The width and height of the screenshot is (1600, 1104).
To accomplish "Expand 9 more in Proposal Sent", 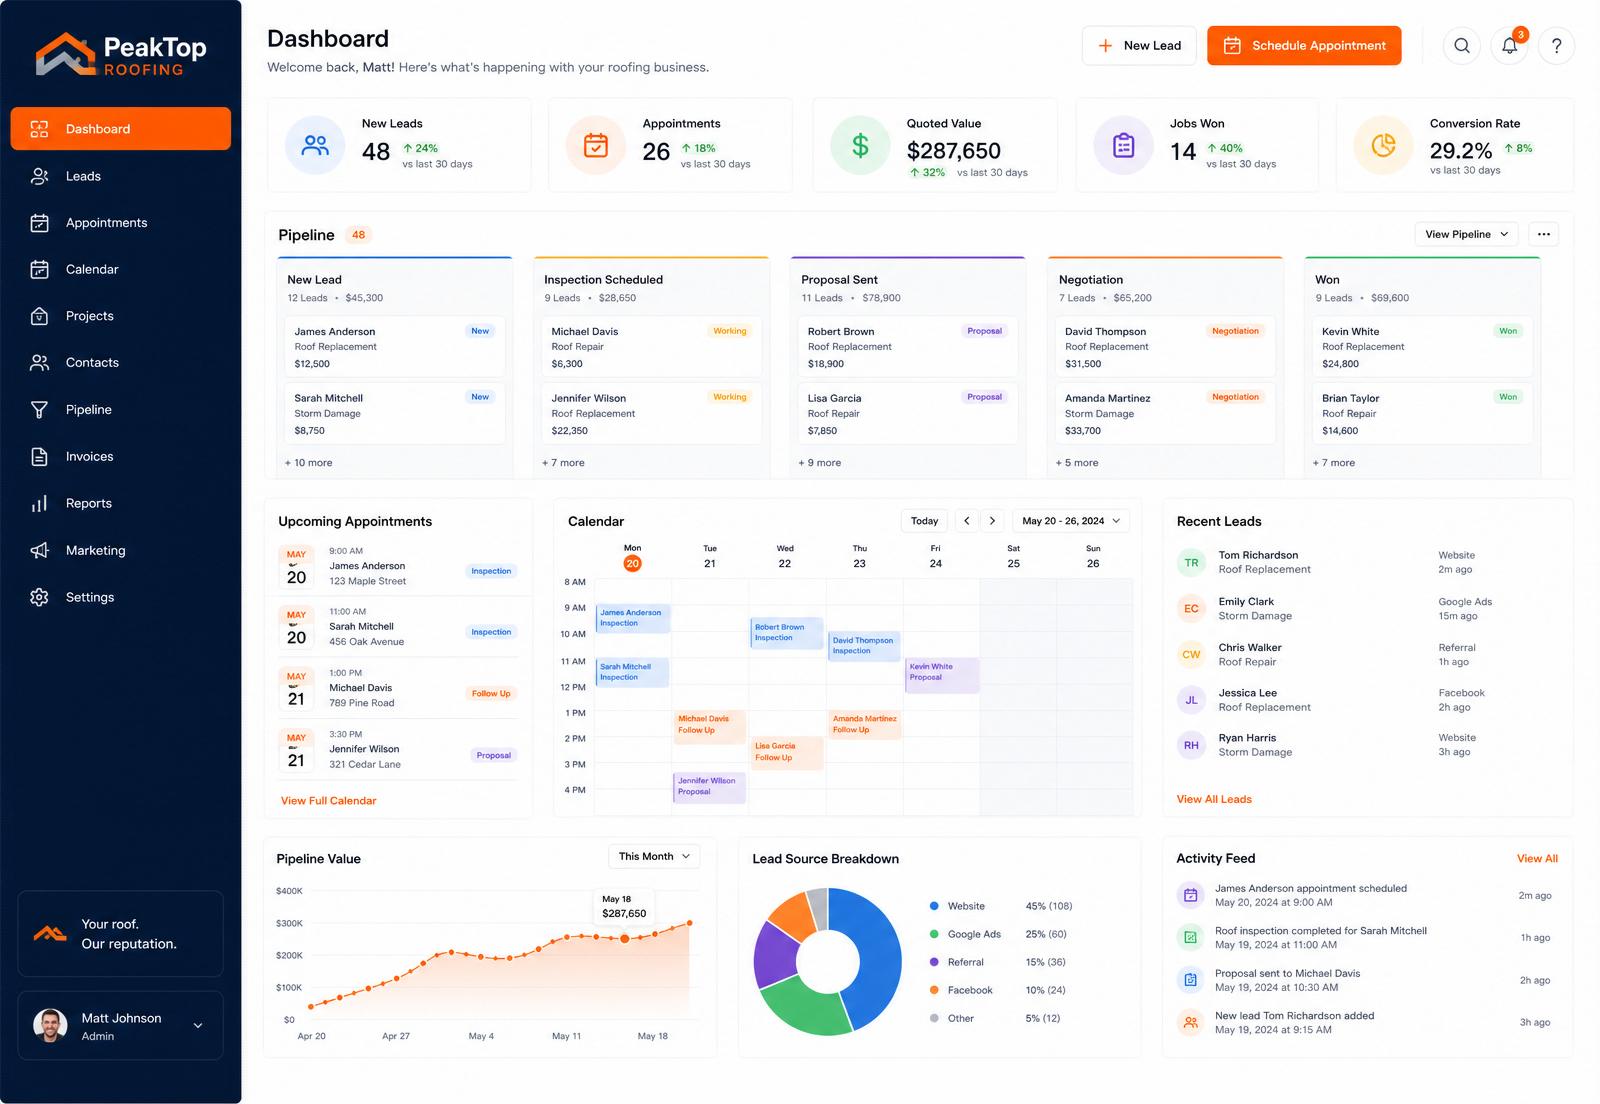I will click(x=820, y=463).
